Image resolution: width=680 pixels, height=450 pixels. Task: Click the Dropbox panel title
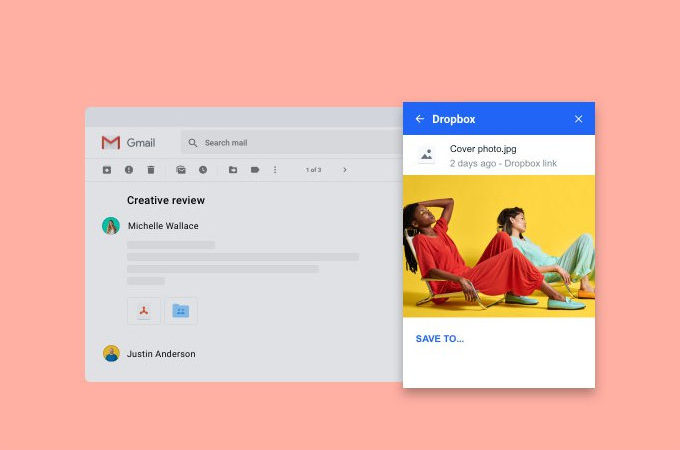point(454,119)
